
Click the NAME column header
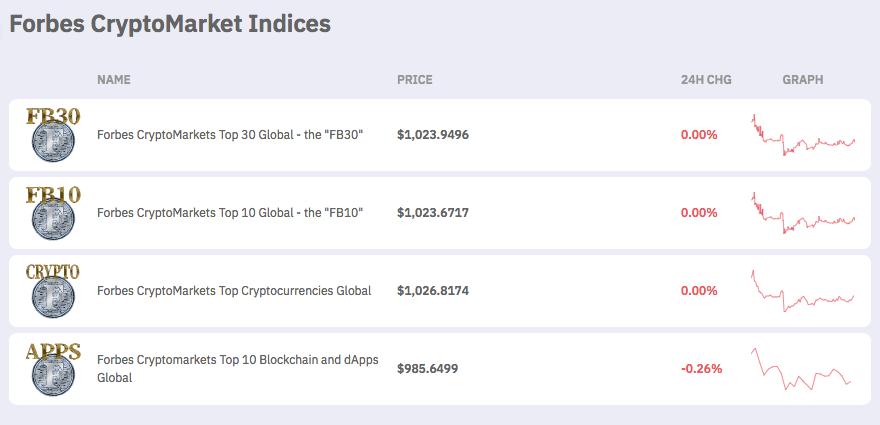point(114,79)
